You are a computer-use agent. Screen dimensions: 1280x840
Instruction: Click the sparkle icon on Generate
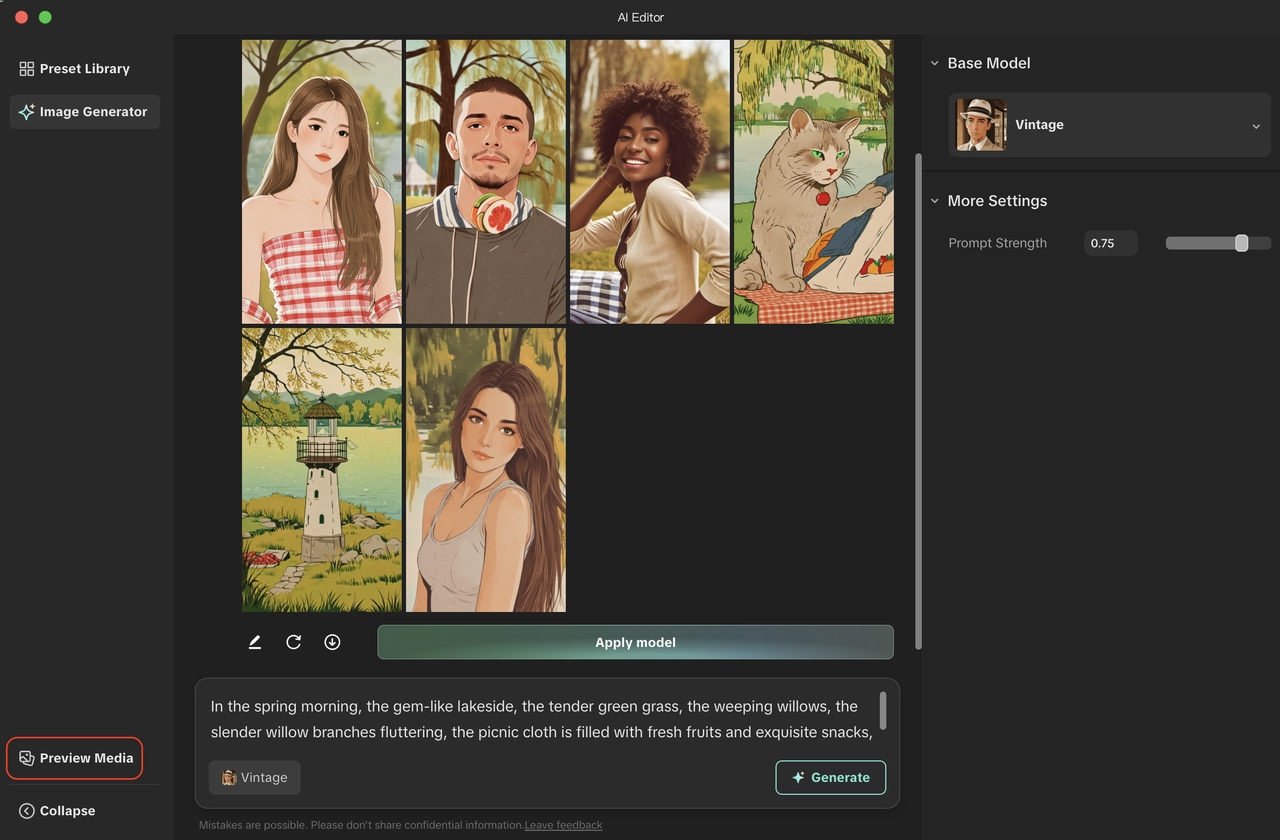point(798,778)
